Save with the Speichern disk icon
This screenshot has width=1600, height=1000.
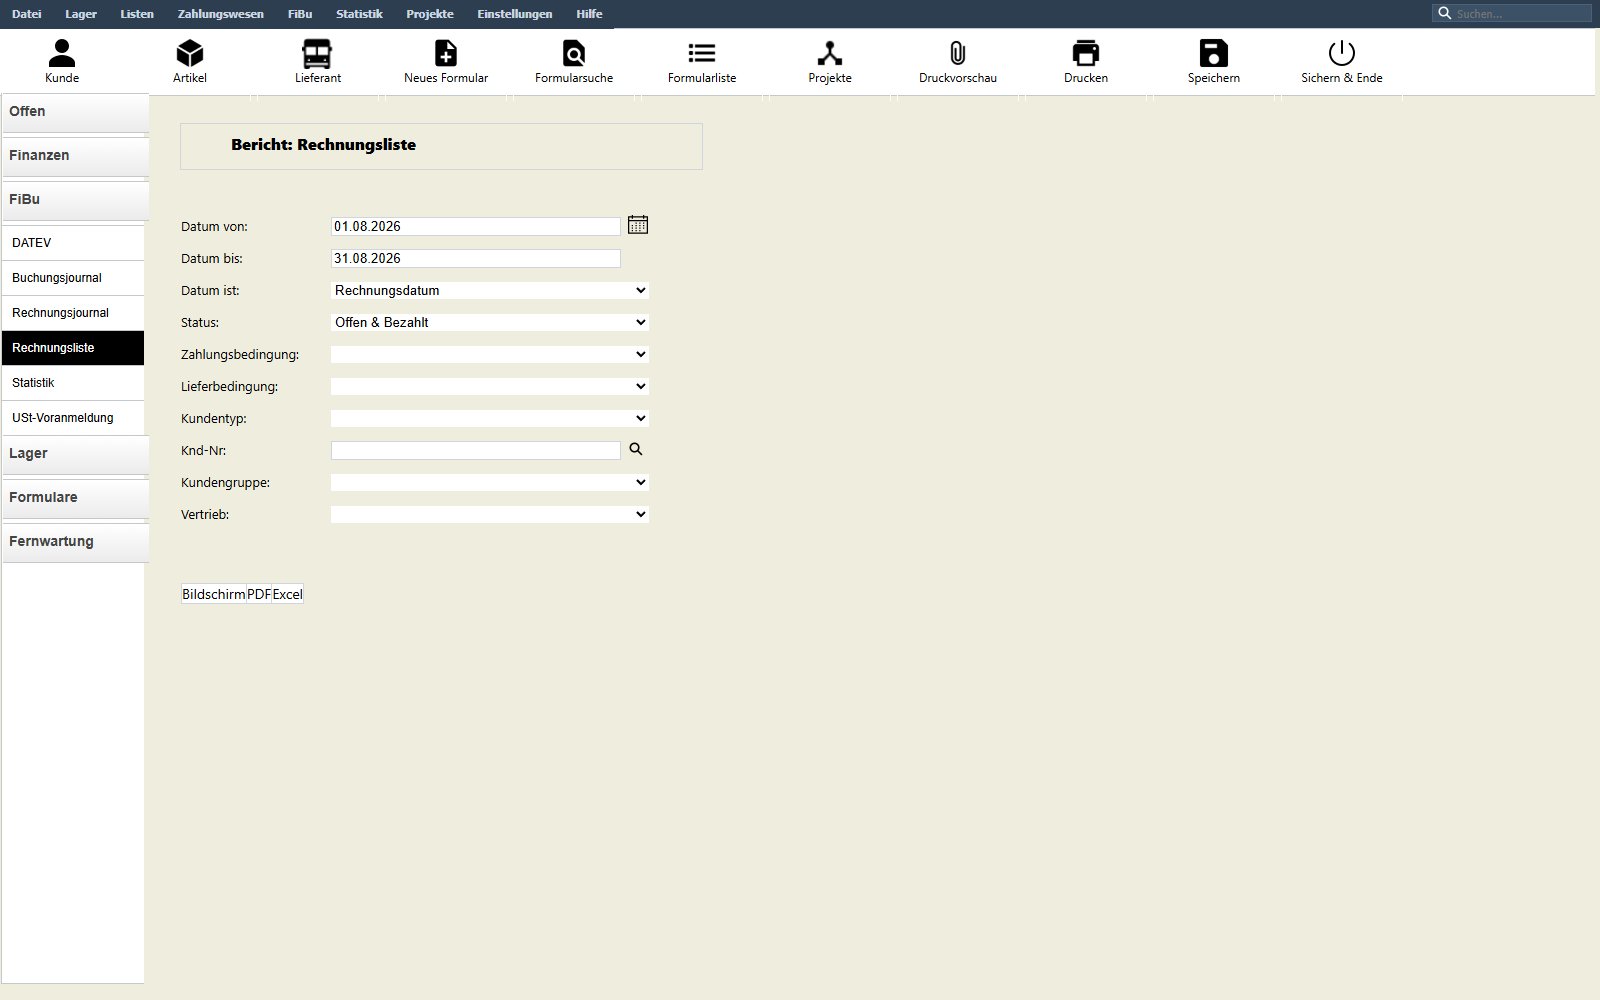1214,53
